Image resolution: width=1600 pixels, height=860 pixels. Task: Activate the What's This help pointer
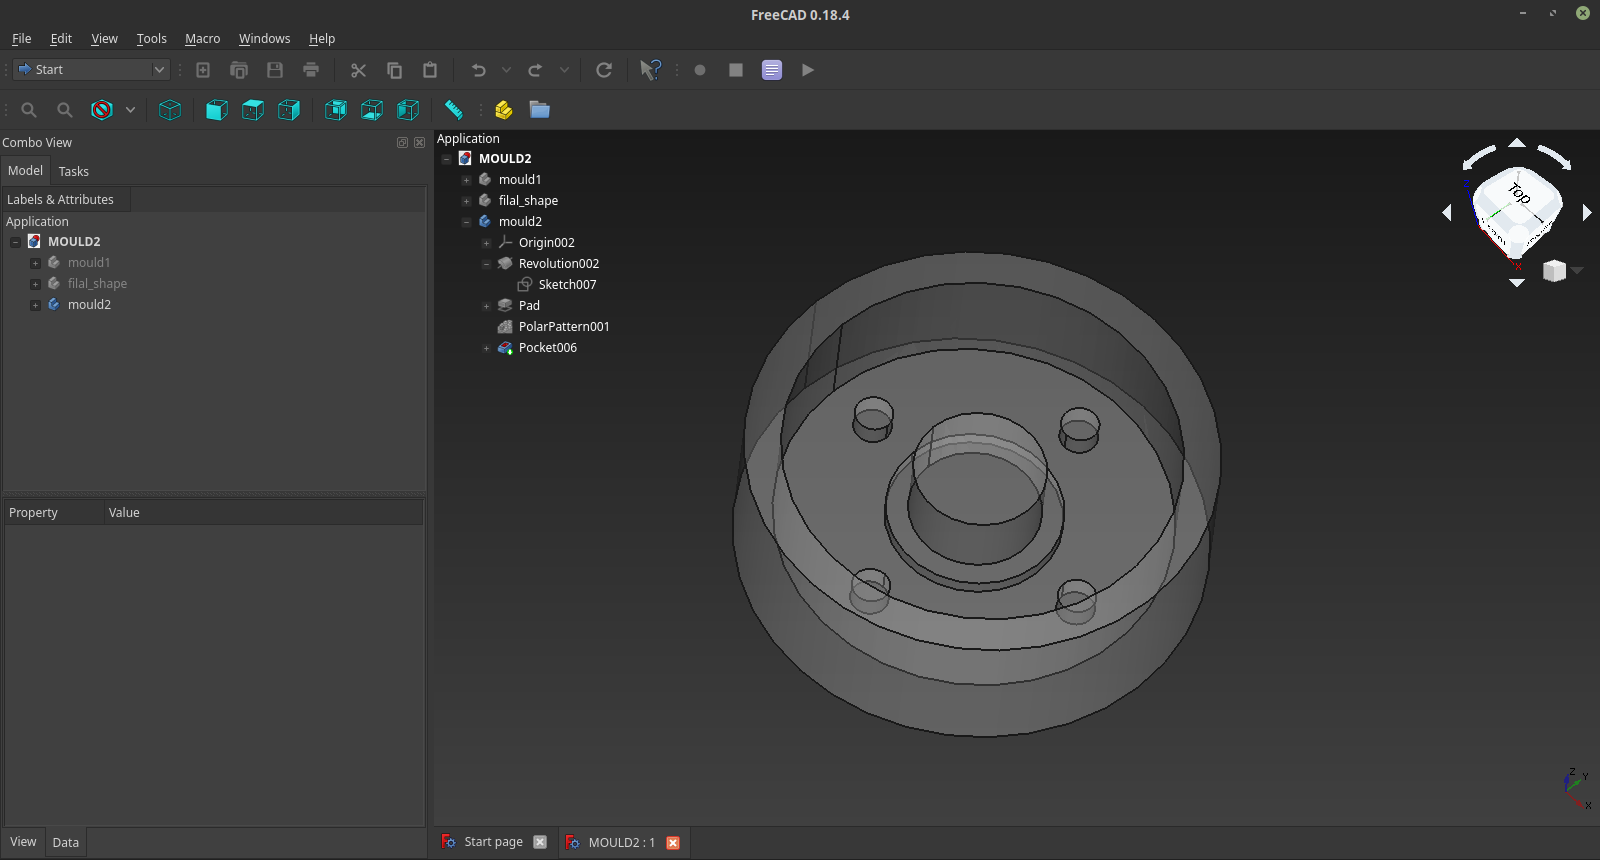point(650,70)
